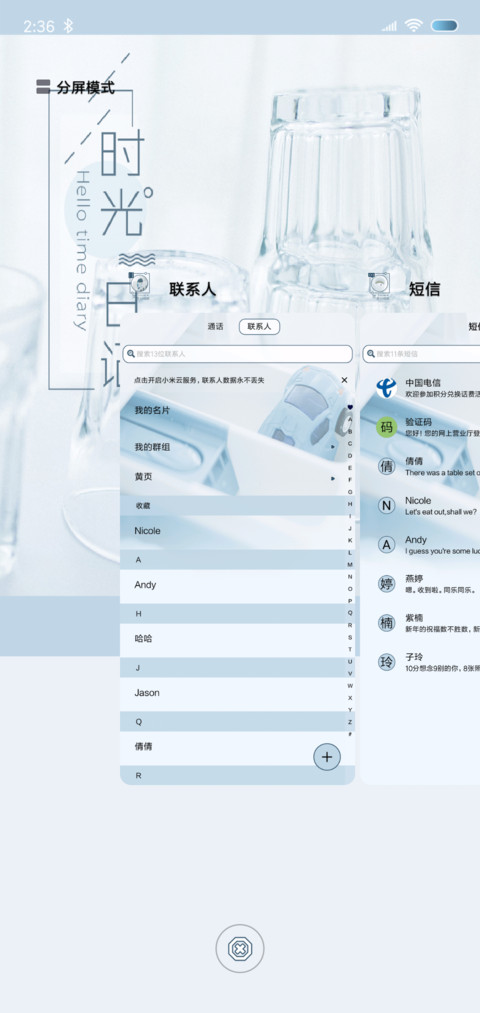The width and height of the screenshot is (480, 1013).
Task: Tap the cellular signal icon
Action: [390, 26]
